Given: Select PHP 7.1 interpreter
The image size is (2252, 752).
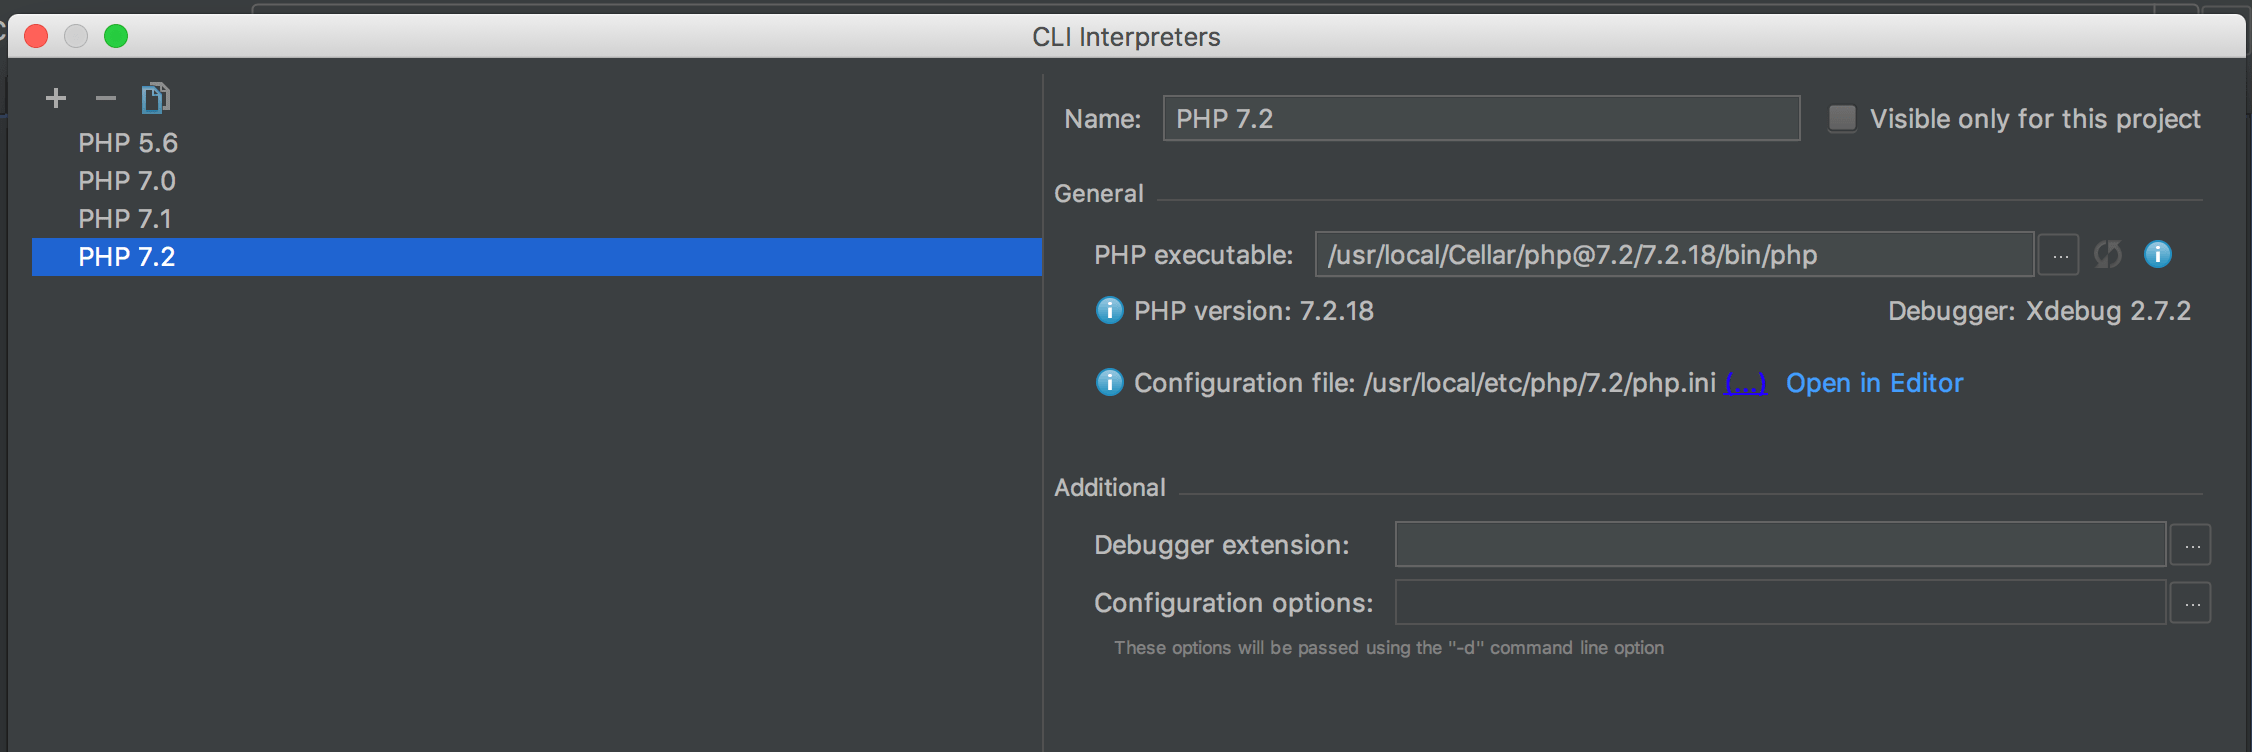Looking at the screenshot, I should coord(537,219).
